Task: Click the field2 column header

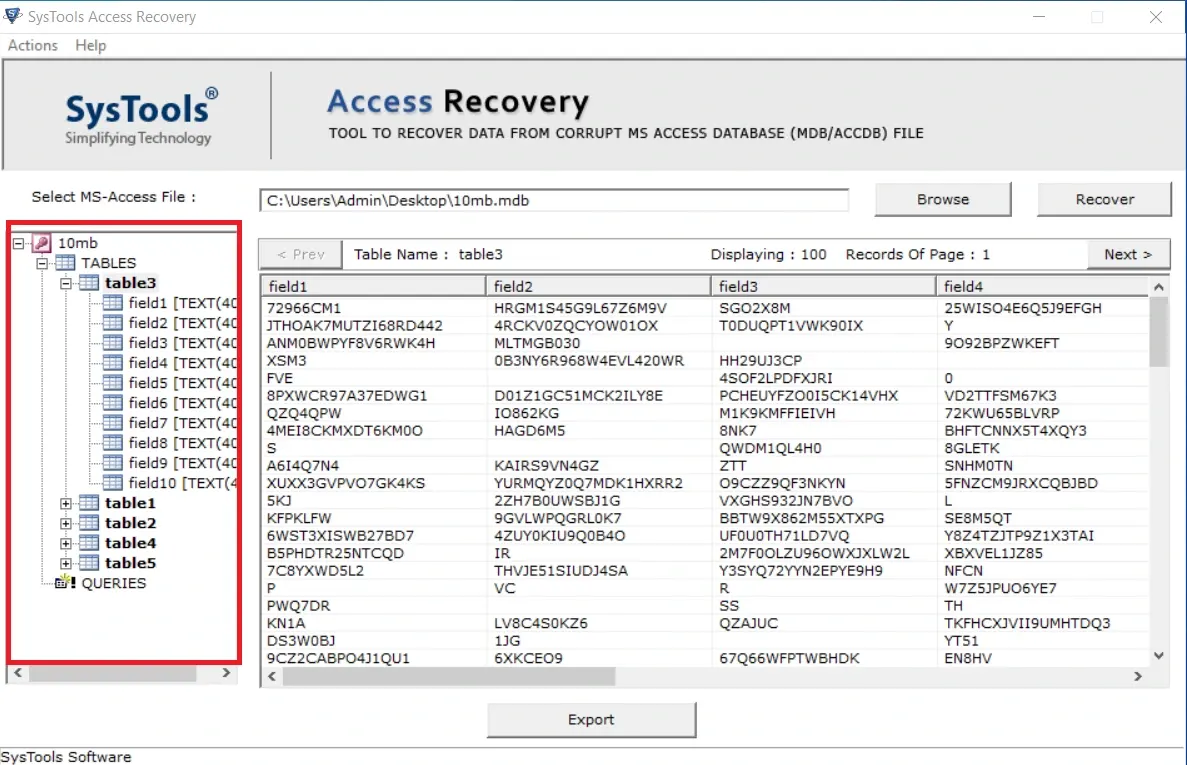Action: click(598, 286)
